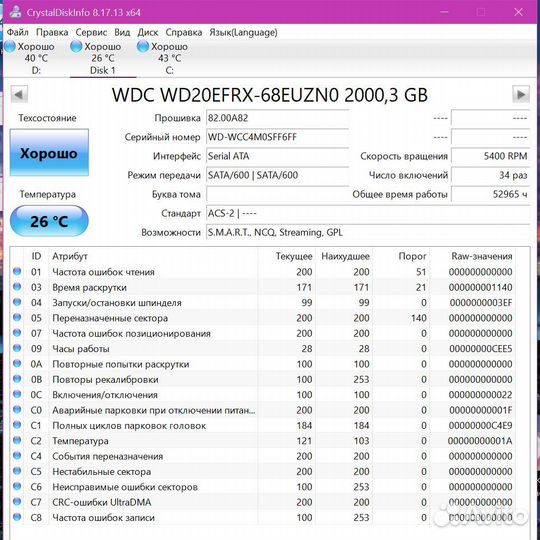The height and width of the screenshot is (540, 540).
Task: Click status dot of attribute C8 row
Action: 17,517
